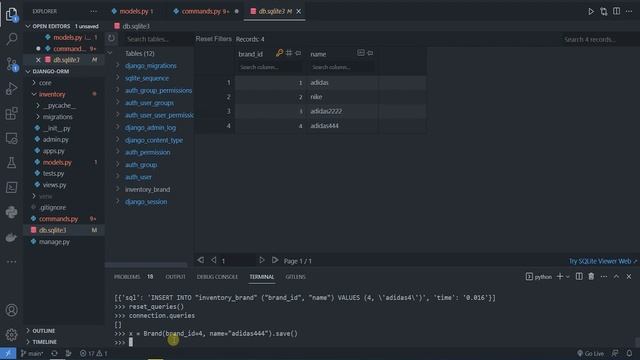Open inventory_brand table
Image resolution: width=640 pixels, height=360 pixels.
click(147, 189)
